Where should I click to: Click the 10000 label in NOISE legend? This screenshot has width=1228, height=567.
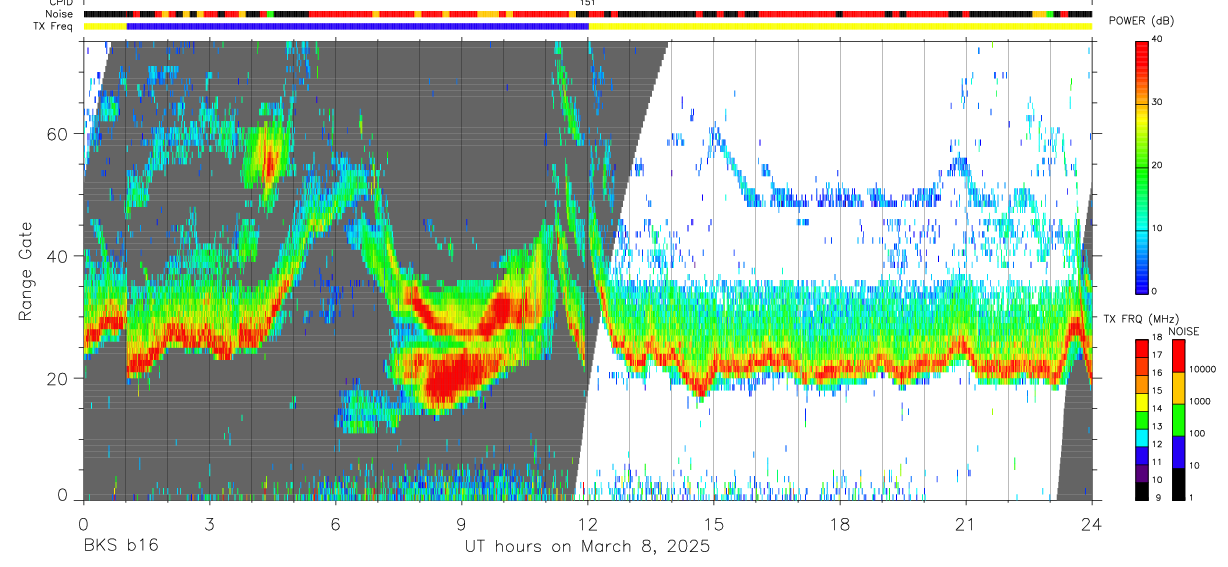pos(1203,370)
